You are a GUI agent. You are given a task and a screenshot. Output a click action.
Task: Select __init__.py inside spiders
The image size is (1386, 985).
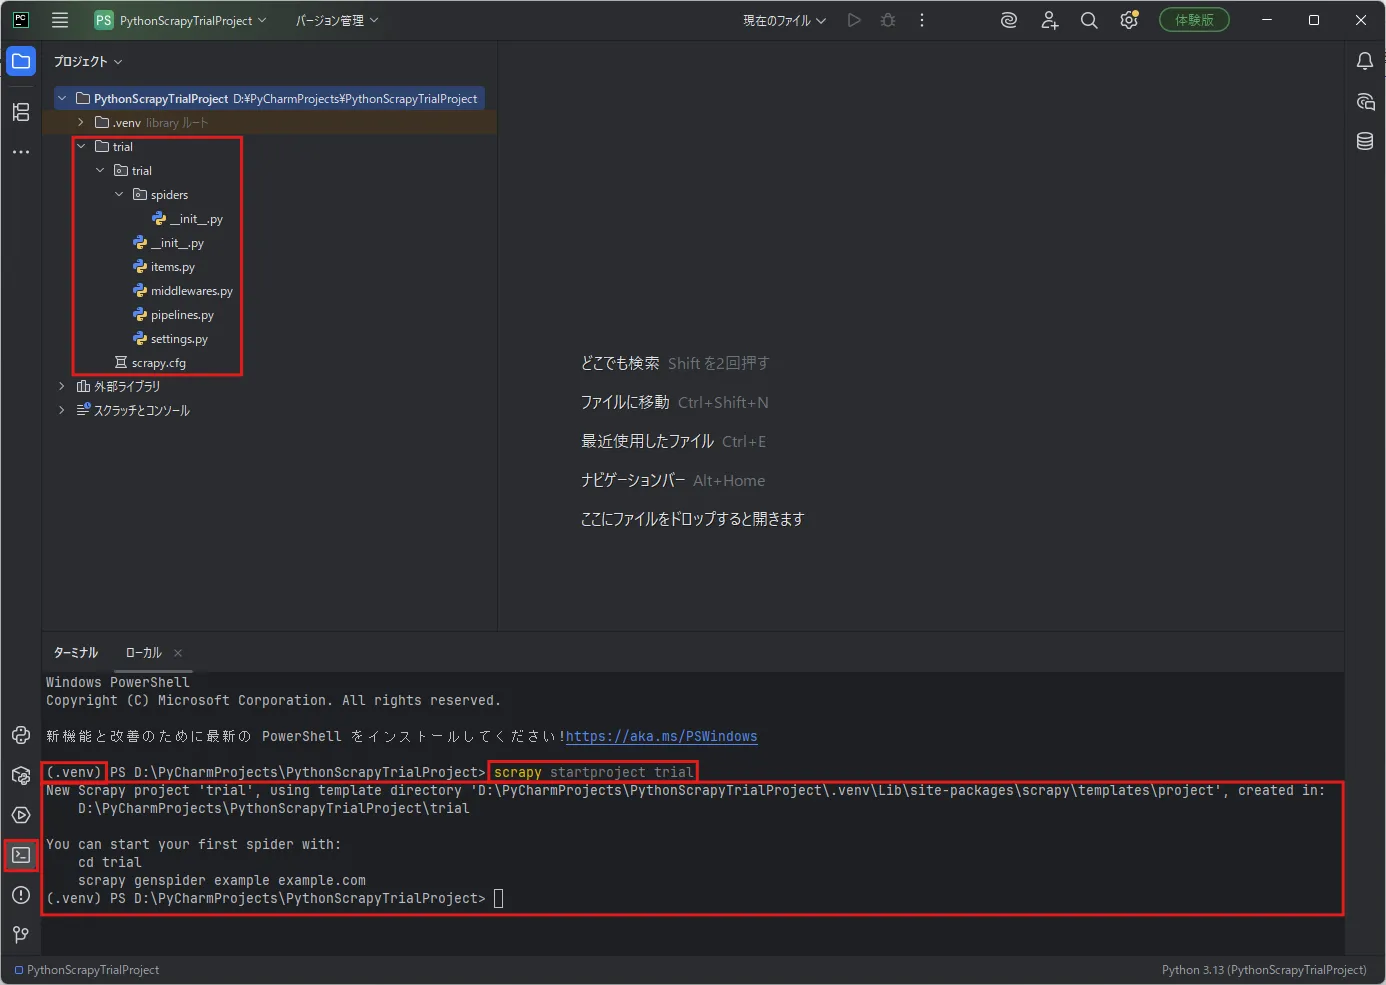pos(187,219)
